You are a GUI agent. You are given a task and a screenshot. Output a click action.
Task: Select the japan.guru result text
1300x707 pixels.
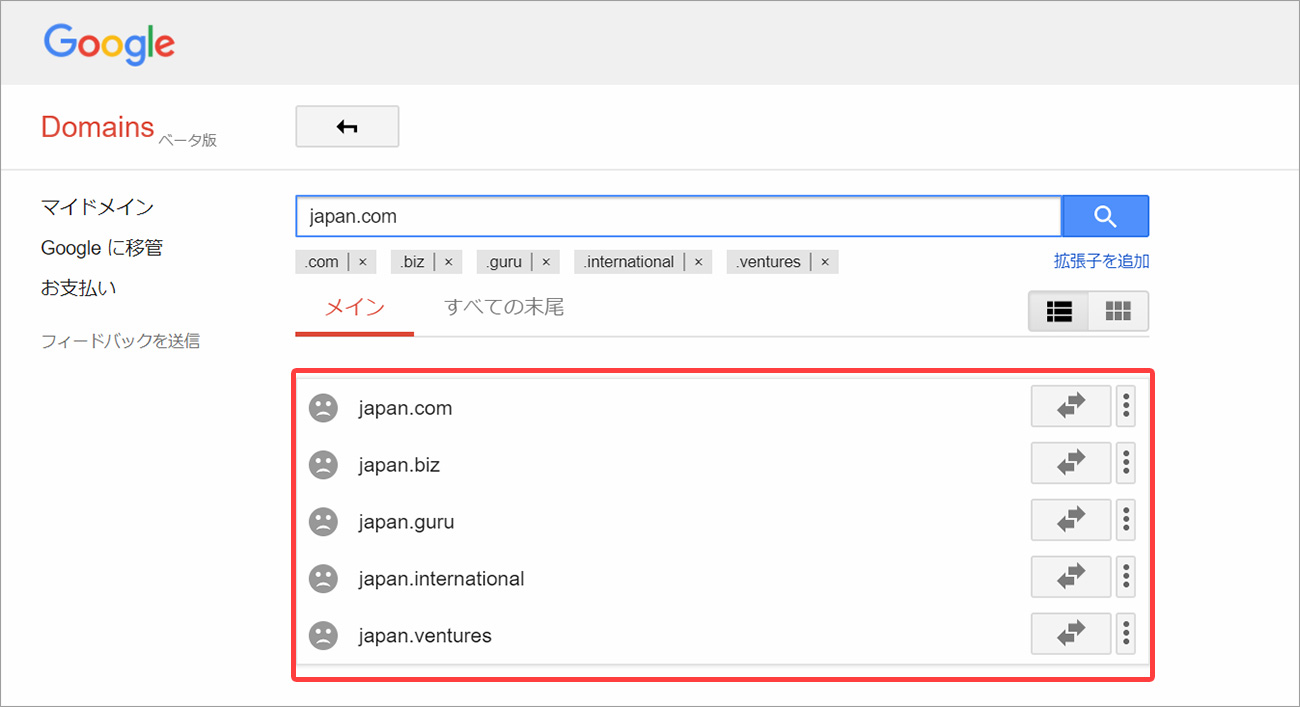coord(406,522)
